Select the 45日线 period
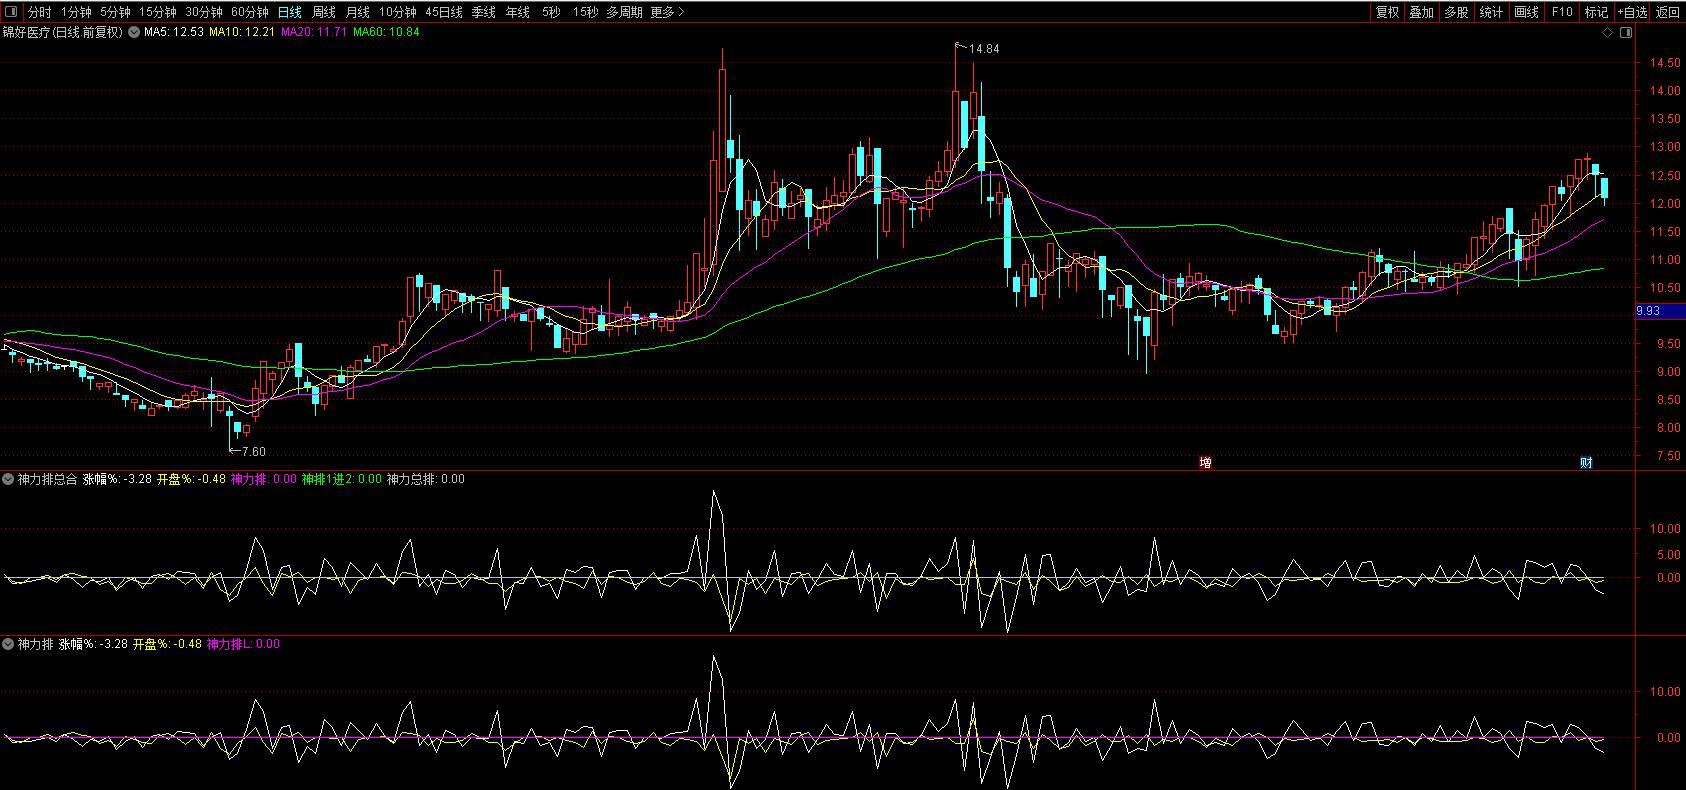This screenshot has height=790, width=1686. [444, 12]
